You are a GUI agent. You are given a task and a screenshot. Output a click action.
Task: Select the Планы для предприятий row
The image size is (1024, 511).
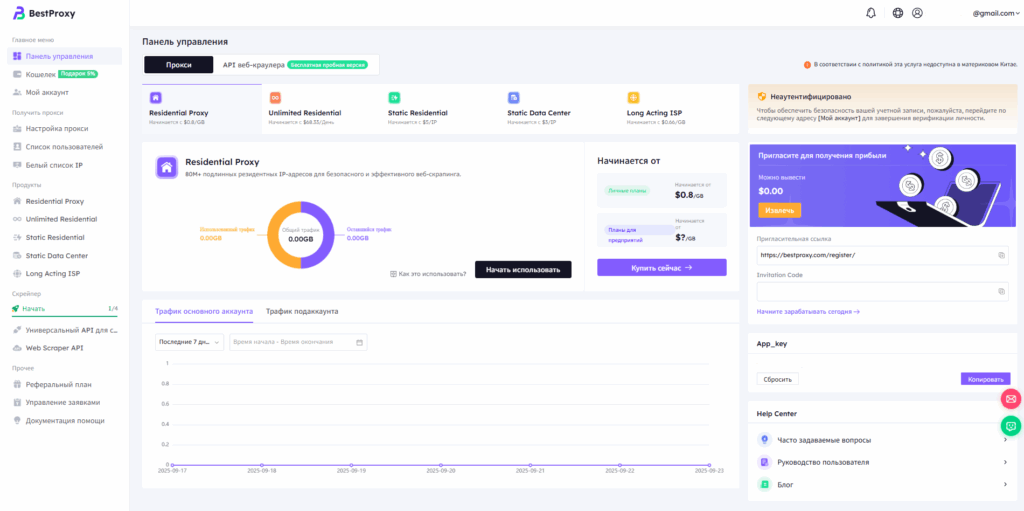click(662, 230)
